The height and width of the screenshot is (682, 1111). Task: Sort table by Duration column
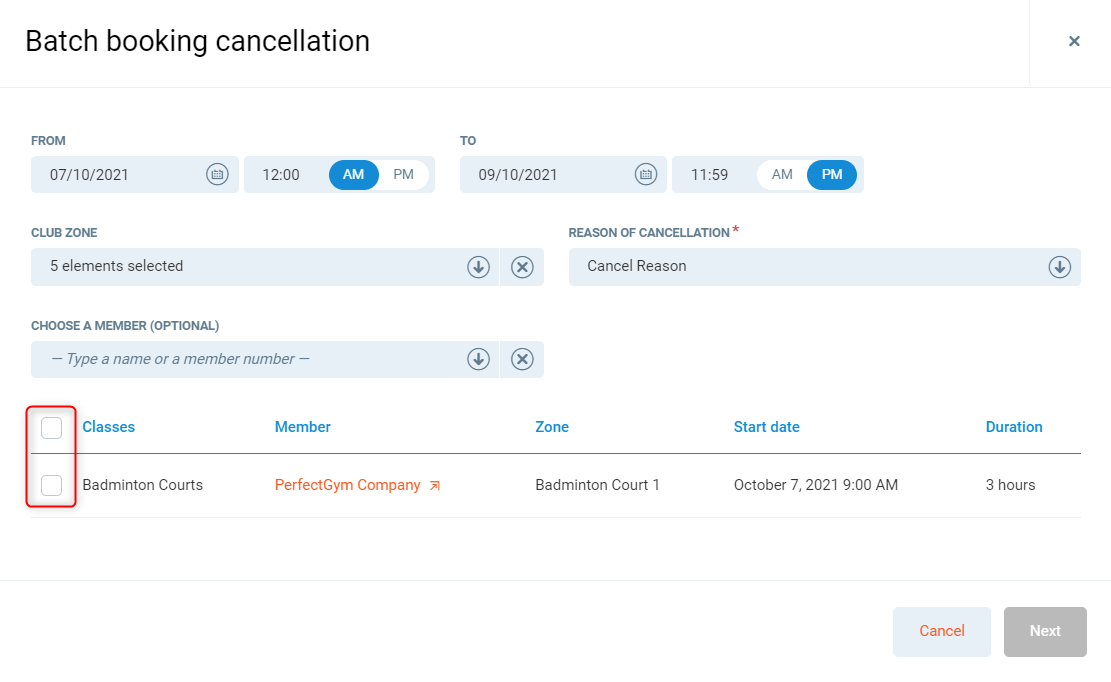coord(1013,427)
